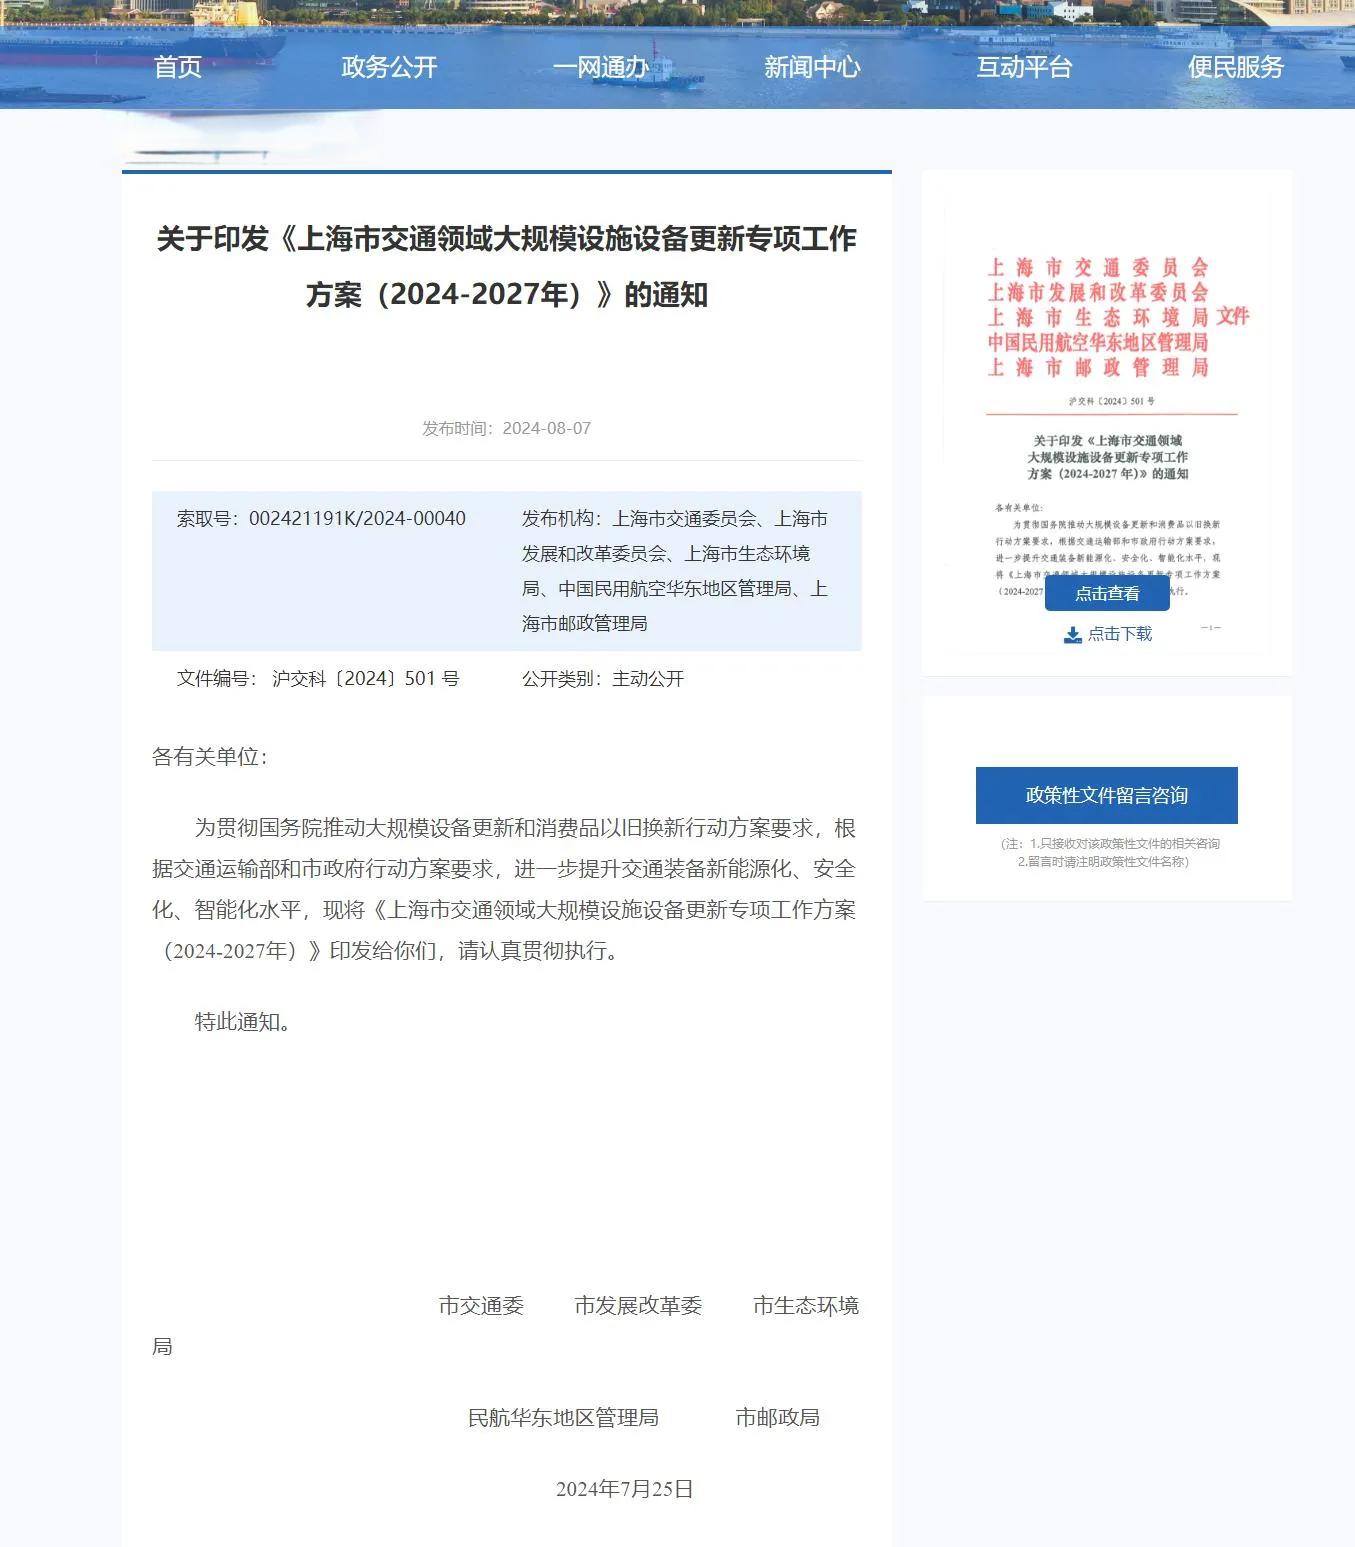Select the 索取号 002421191K/2024-00040 text
Screen dimensions: 1355x1547
(320, 519)
